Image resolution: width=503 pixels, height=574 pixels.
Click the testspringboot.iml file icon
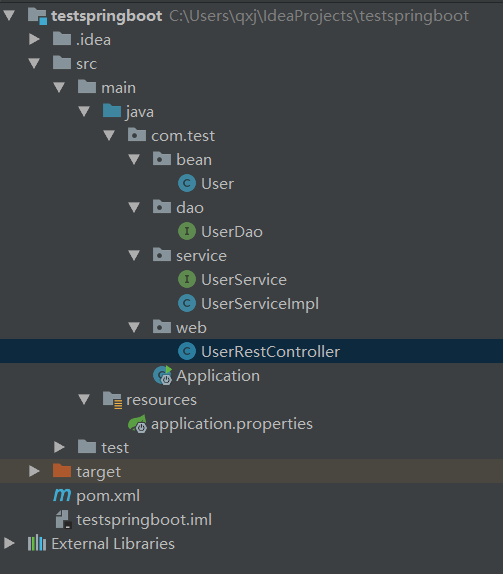click(63, 519)
